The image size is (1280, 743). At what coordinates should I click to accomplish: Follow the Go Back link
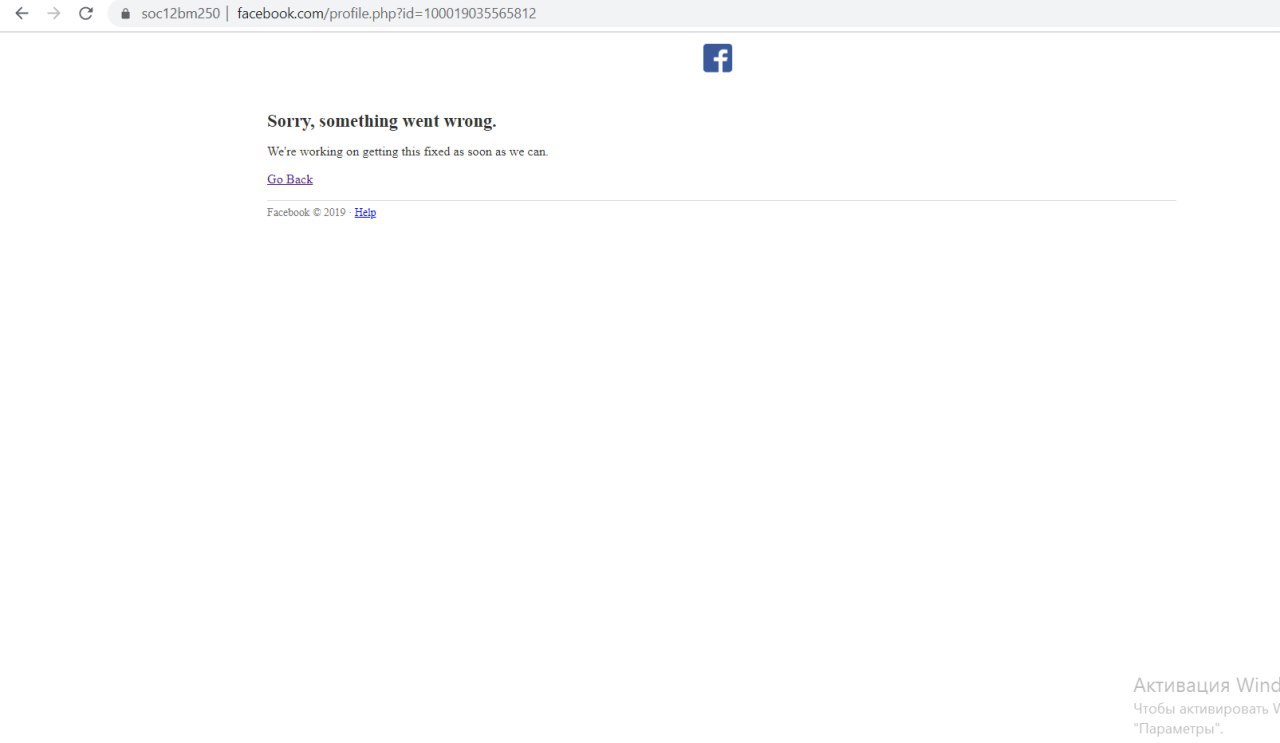click(x=290, y=179)
